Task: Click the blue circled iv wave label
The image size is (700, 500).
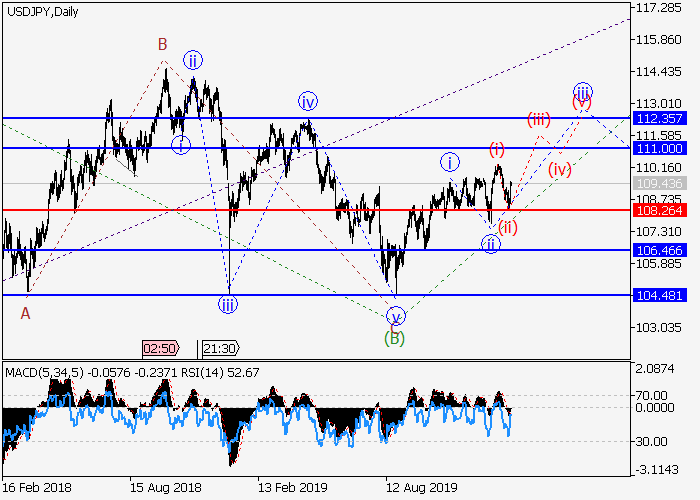Action: tap(307, 100)
